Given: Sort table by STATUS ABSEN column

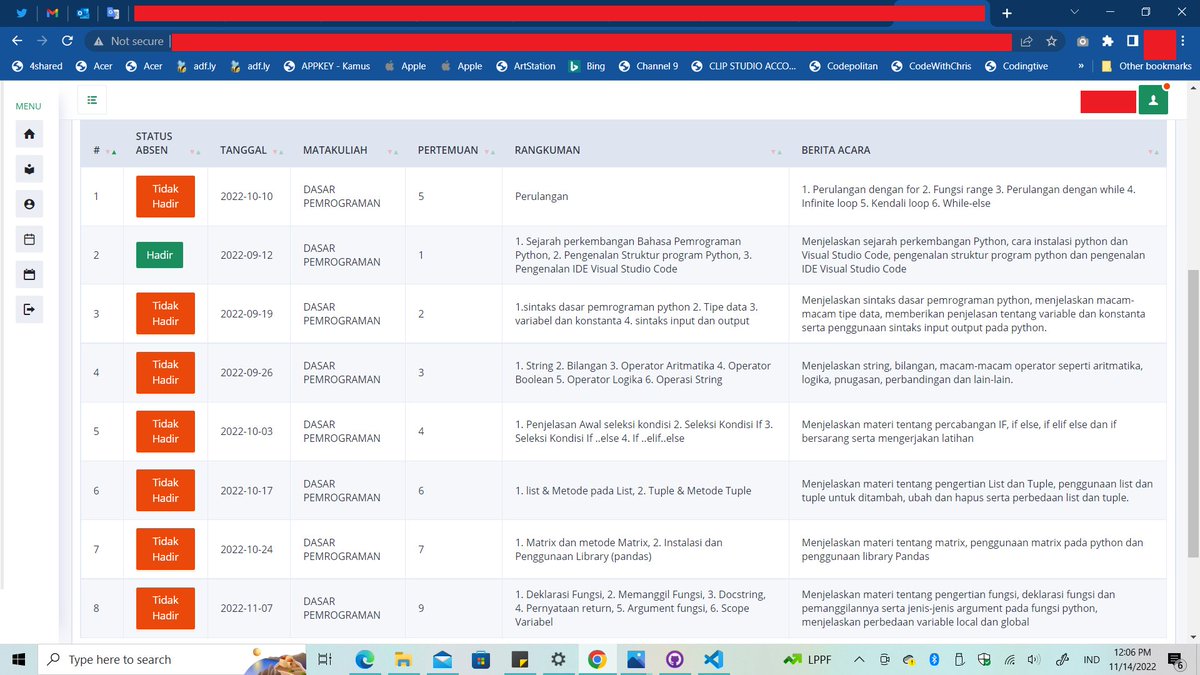Looking at the screenshot, I should [168, 144].
